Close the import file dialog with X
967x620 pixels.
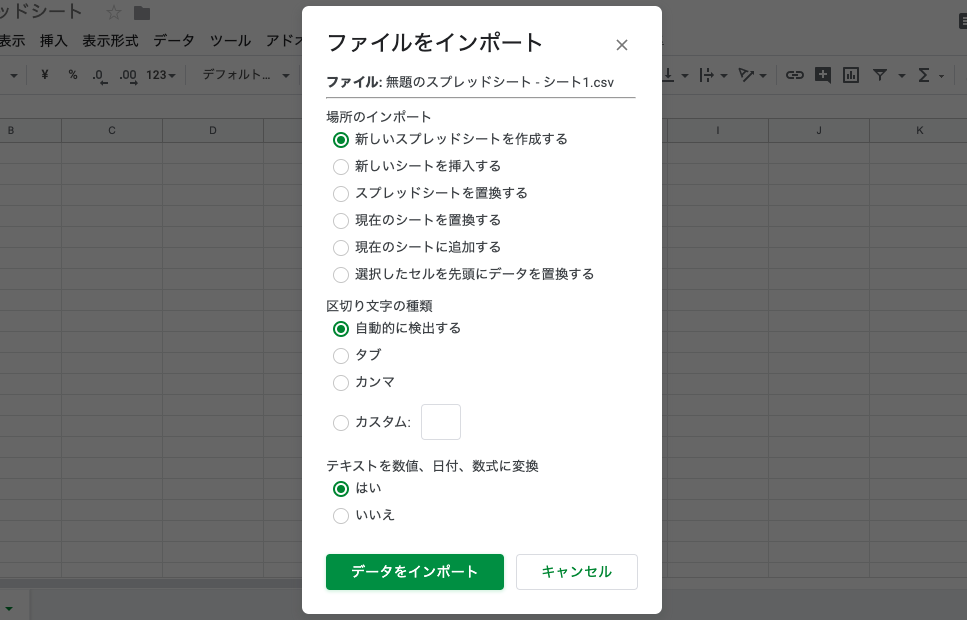pos(622,45)
